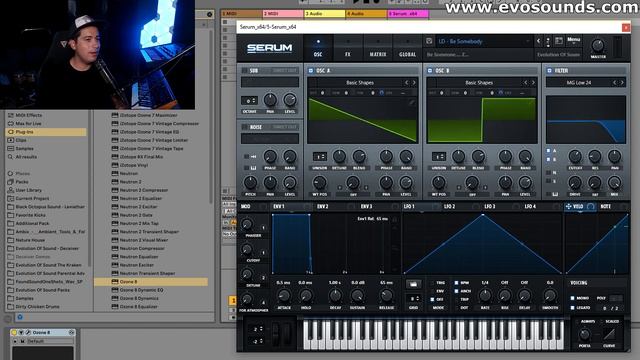640x360 pixels.
Task: Click the wrench icon on Ozone 8 device
Action: (x=28, y=333)
